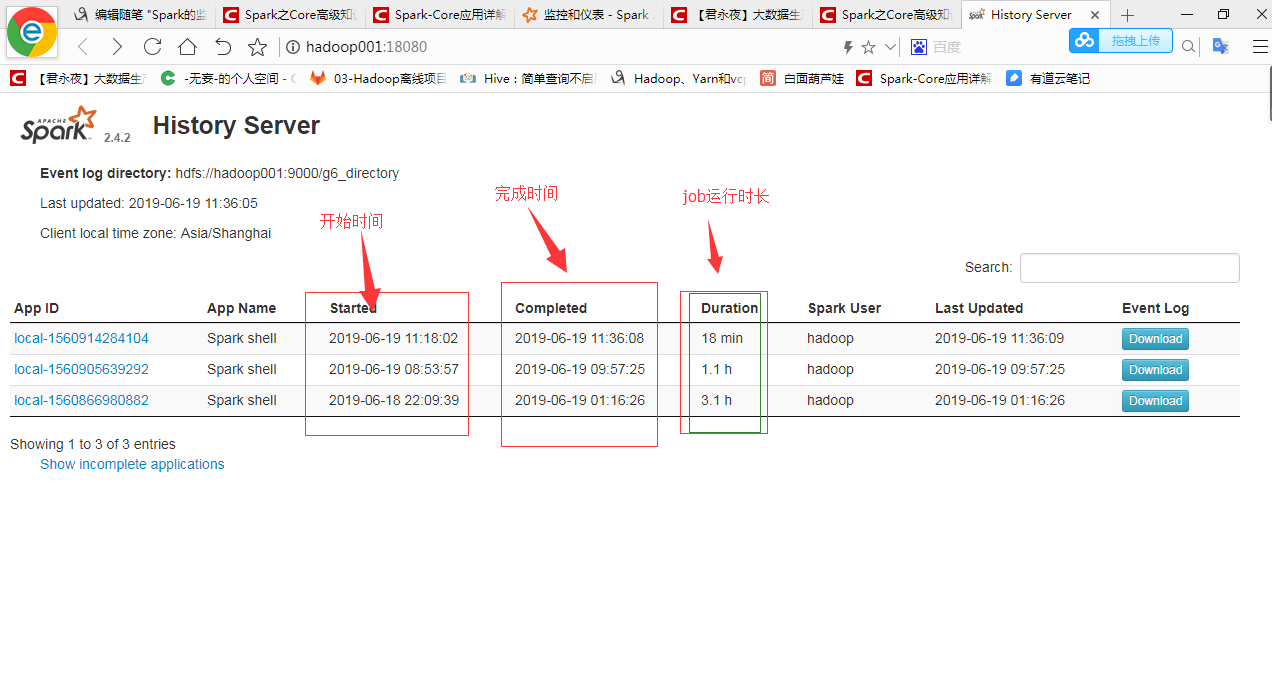Screen dimensions: 1272x690
Task: Open the 白面葫芦娃 bookmark
Action: [x=802, y=78]
